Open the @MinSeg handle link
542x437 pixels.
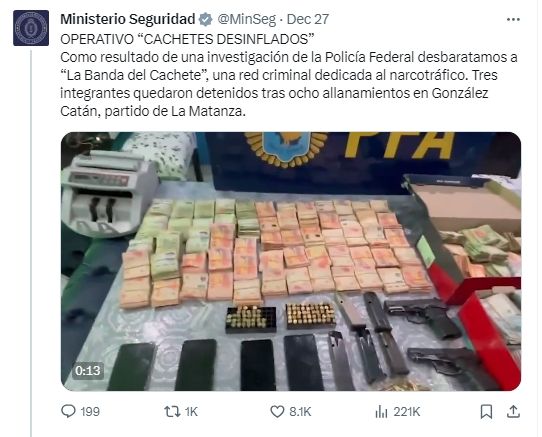pos(246,19)
